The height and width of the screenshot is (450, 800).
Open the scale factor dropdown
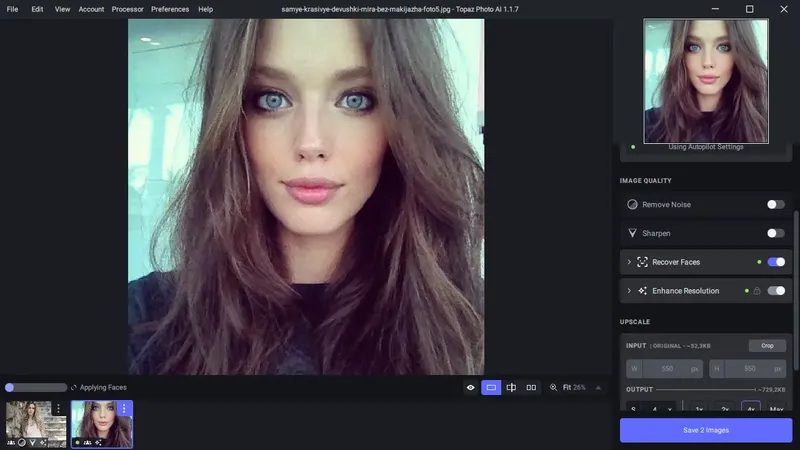pyautogui.click(x=652, y=407)
